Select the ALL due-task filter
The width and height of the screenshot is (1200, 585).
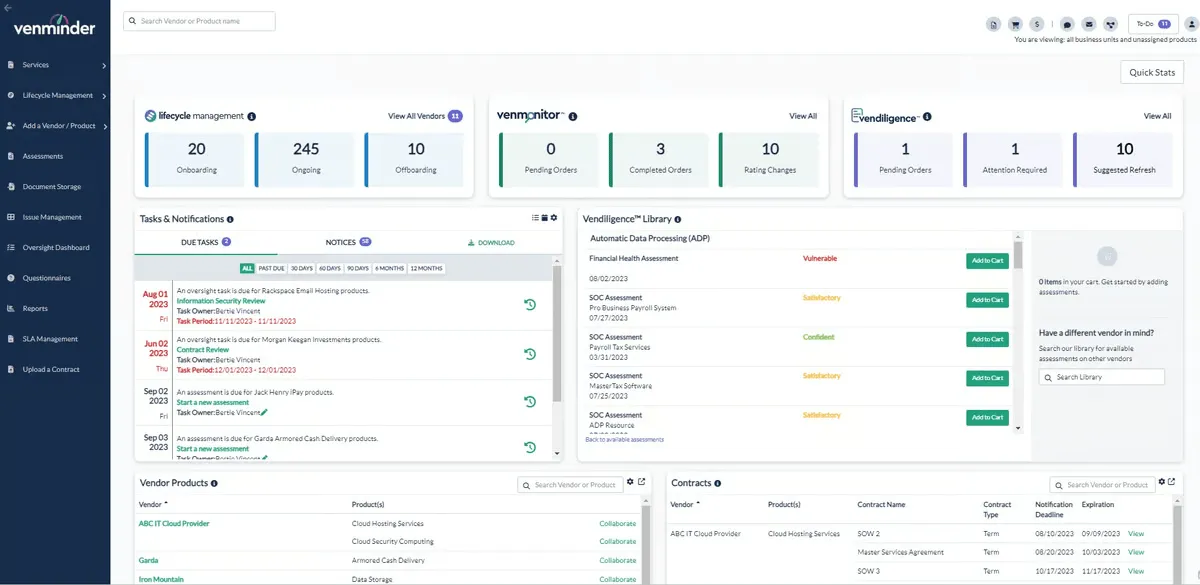pyautogui.click(x=246, y=268)
